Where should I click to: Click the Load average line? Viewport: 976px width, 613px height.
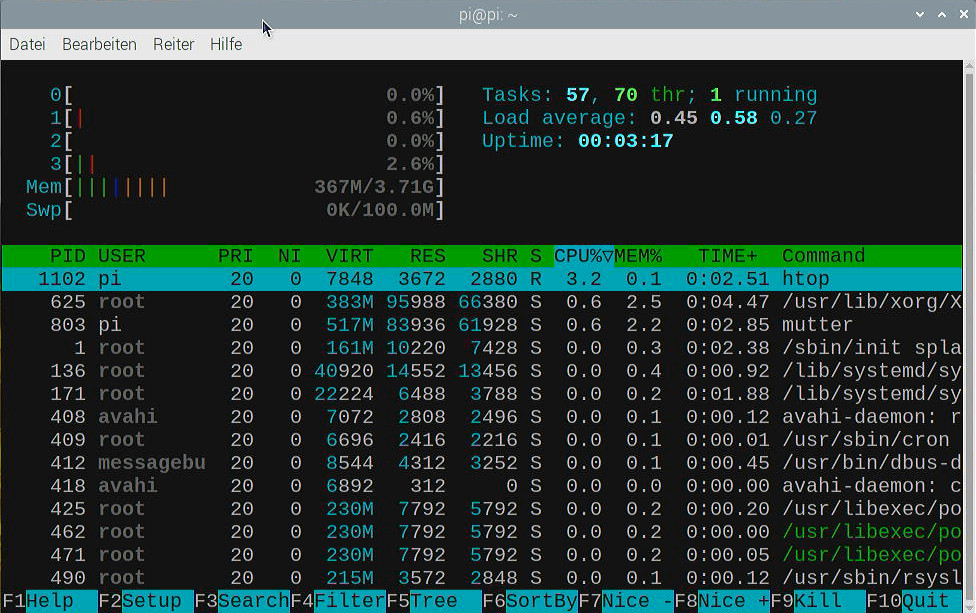click(649, 118)
